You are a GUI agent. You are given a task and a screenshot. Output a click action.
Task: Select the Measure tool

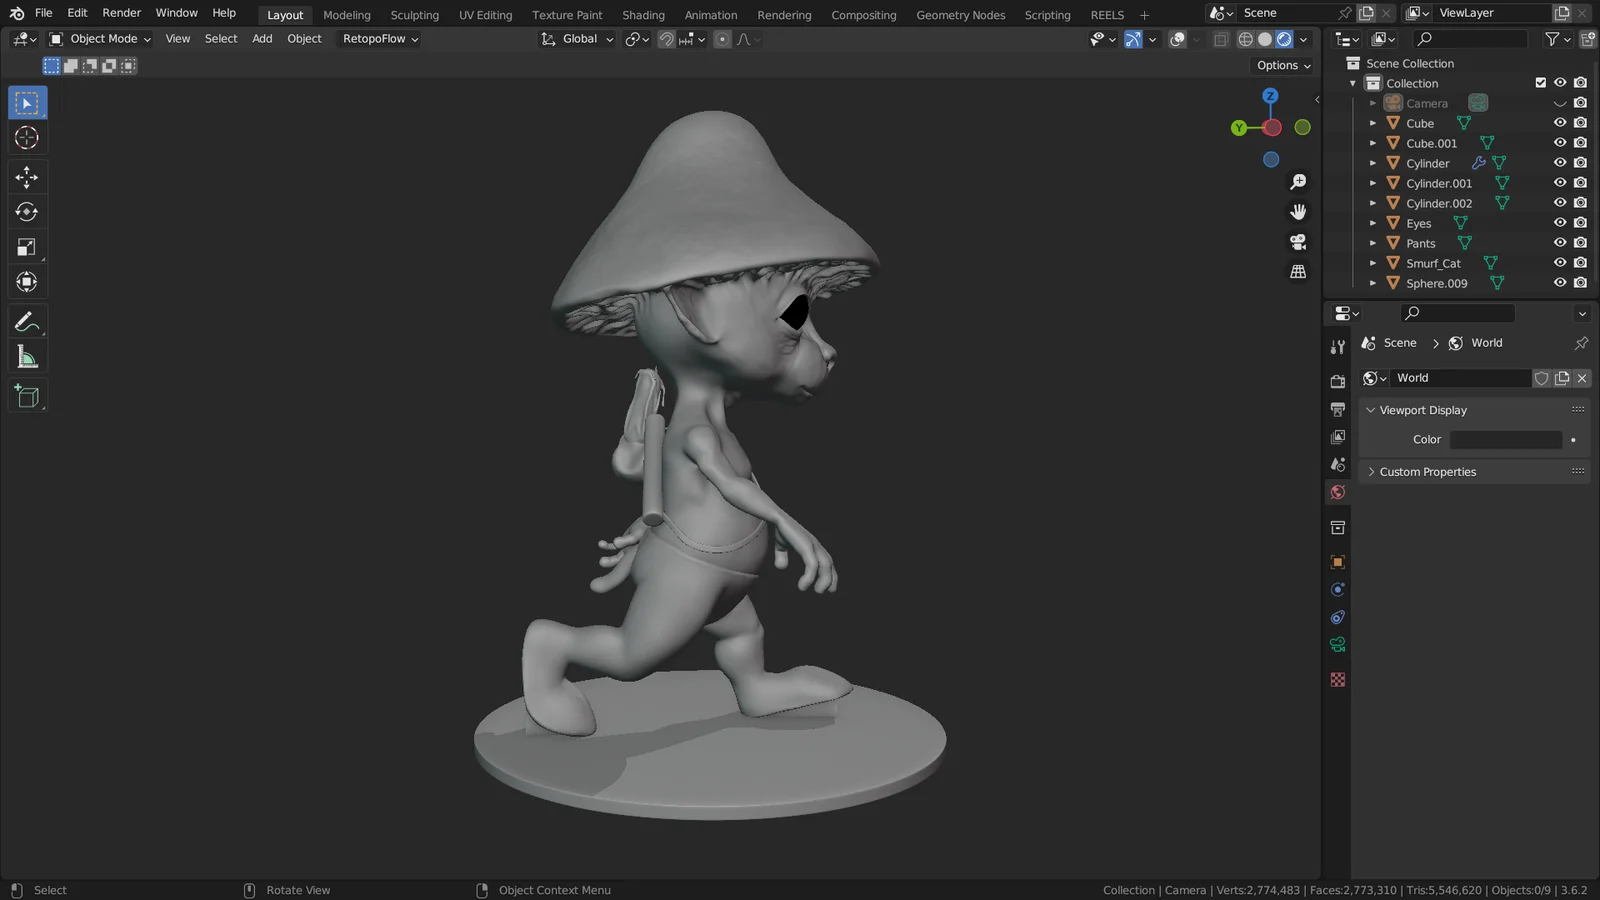(27, 355)
